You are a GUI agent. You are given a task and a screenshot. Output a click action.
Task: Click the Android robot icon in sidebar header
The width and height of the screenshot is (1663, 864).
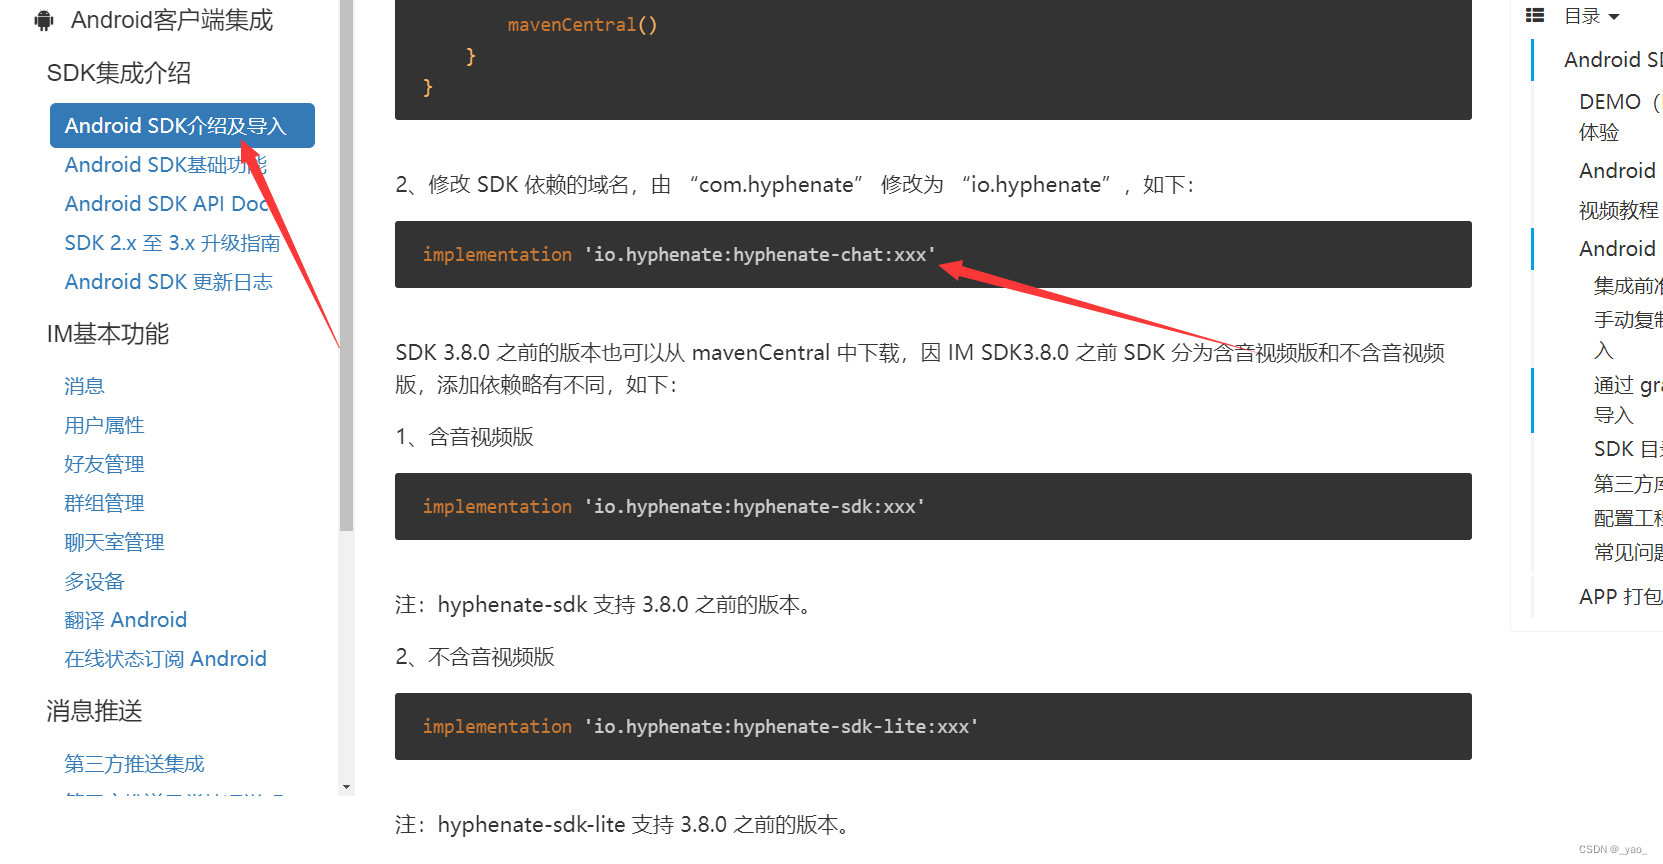pyautogui.click(x=44, y=20)
